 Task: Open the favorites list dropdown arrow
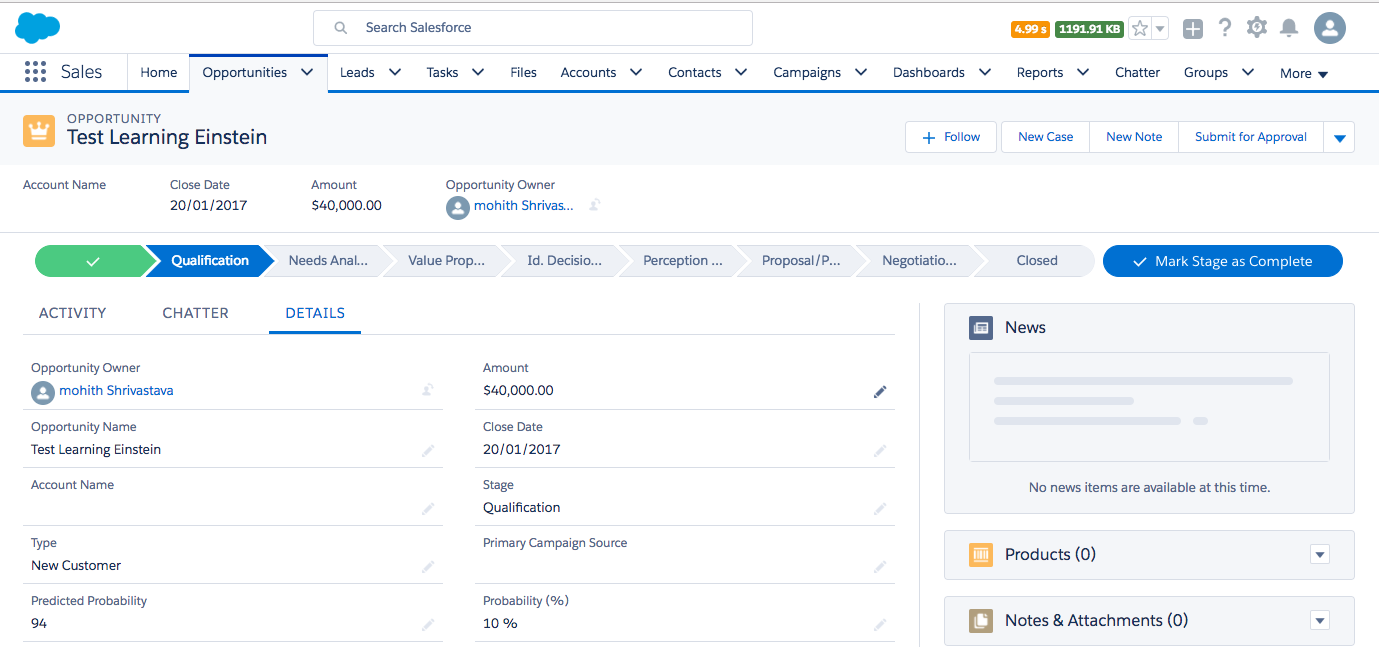click(1160, 29)
